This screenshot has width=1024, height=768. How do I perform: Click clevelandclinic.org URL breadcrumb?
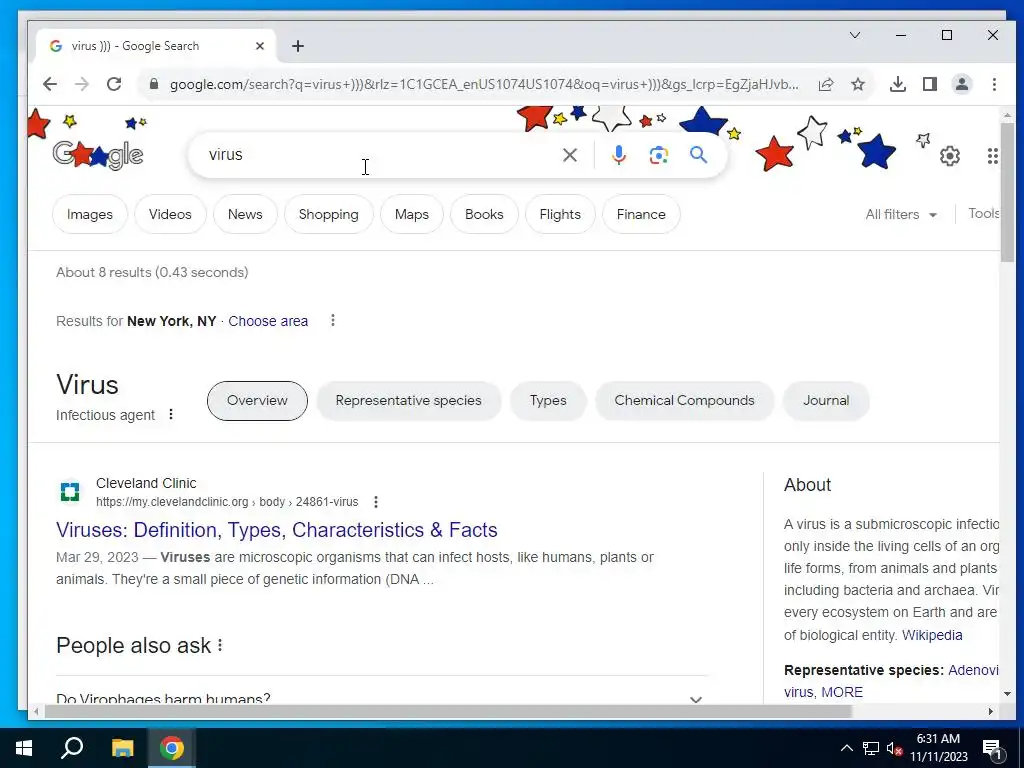tap(227, 502)
